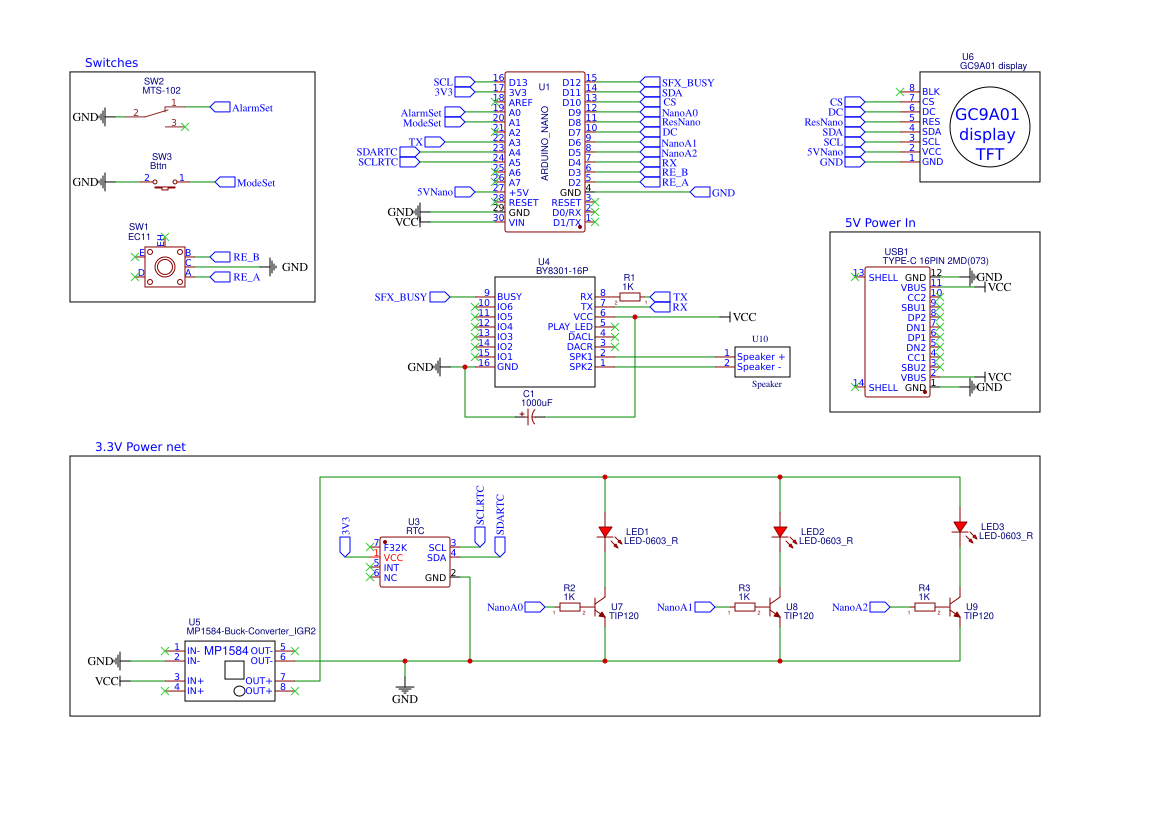Screen dimensions: 1169x828
Task: Select the vertical "ARDUINO_NANO" label
Action: click(x=545, y=143)
